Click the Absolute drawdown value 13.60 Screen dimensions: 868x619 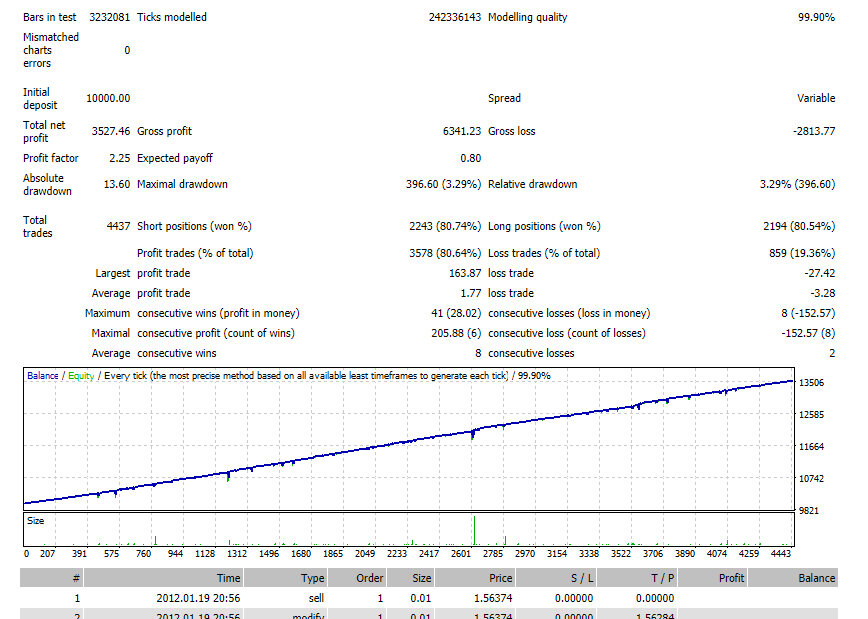pyautogui.click(x=117, y=184)
